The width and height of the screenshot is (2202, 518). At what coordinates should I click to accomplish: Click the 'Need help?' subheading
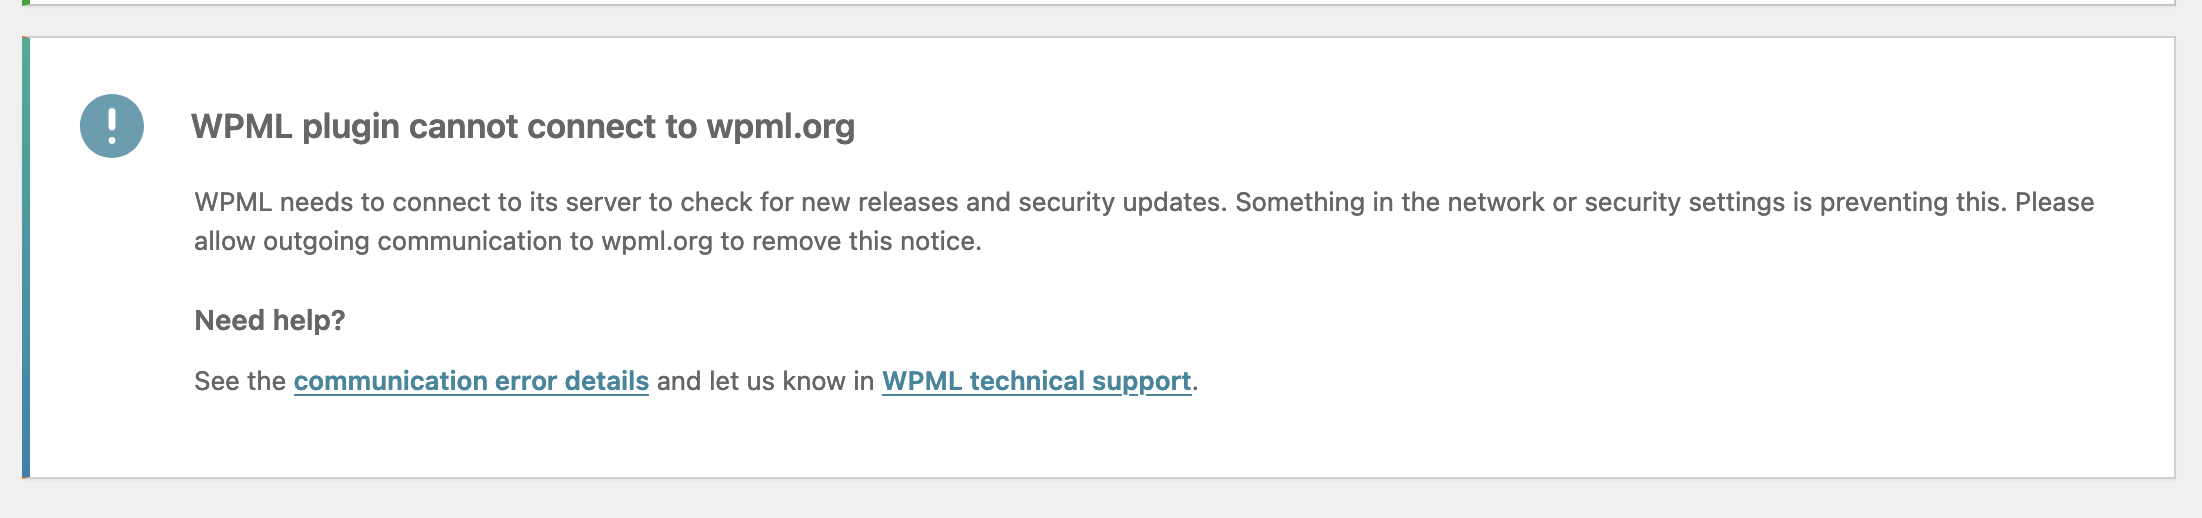(x=270, y=320)
